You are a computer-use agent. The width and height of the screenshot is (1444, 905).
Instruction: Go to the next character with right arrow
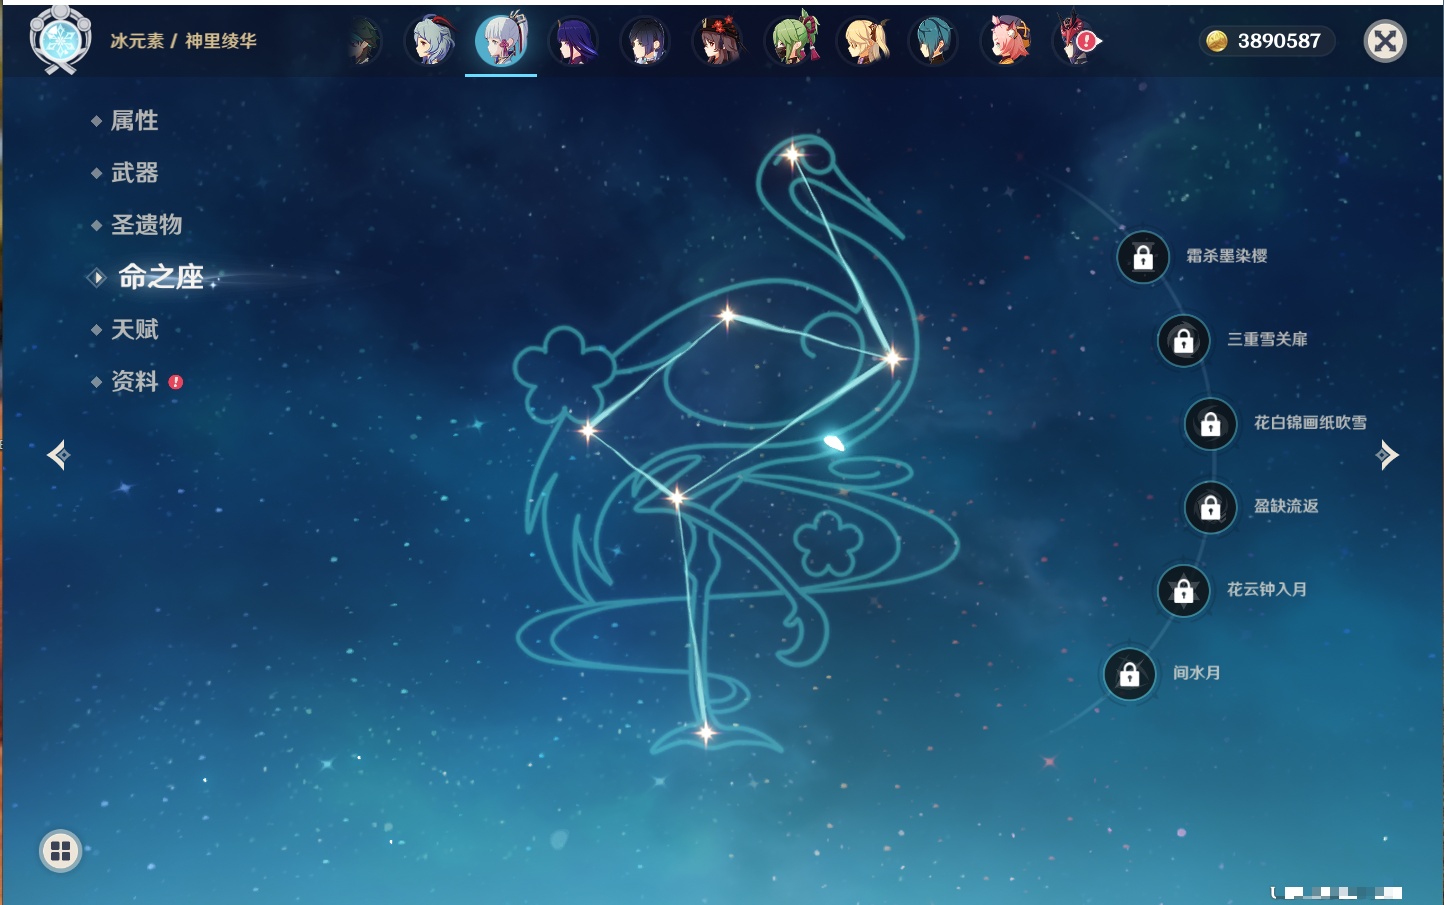(1387, 455)
